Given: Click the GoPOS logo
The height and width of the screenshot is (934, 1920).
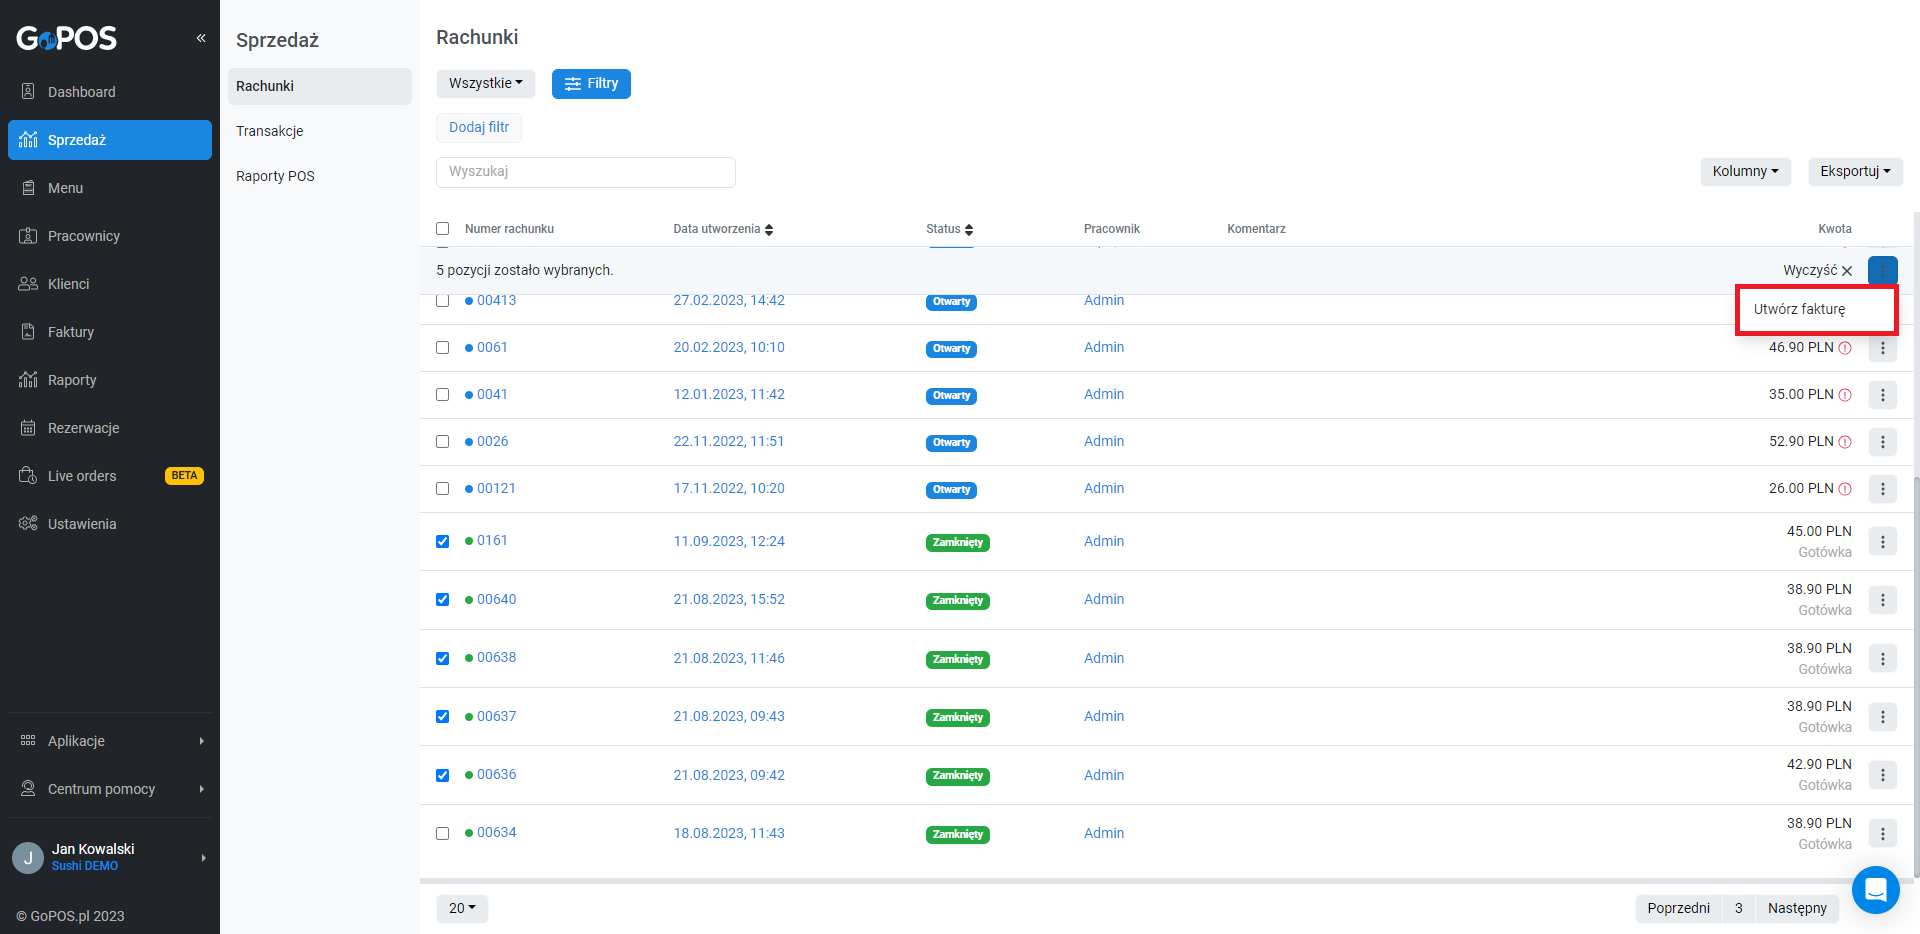Looking at the screenshot, I should point(67,38).
